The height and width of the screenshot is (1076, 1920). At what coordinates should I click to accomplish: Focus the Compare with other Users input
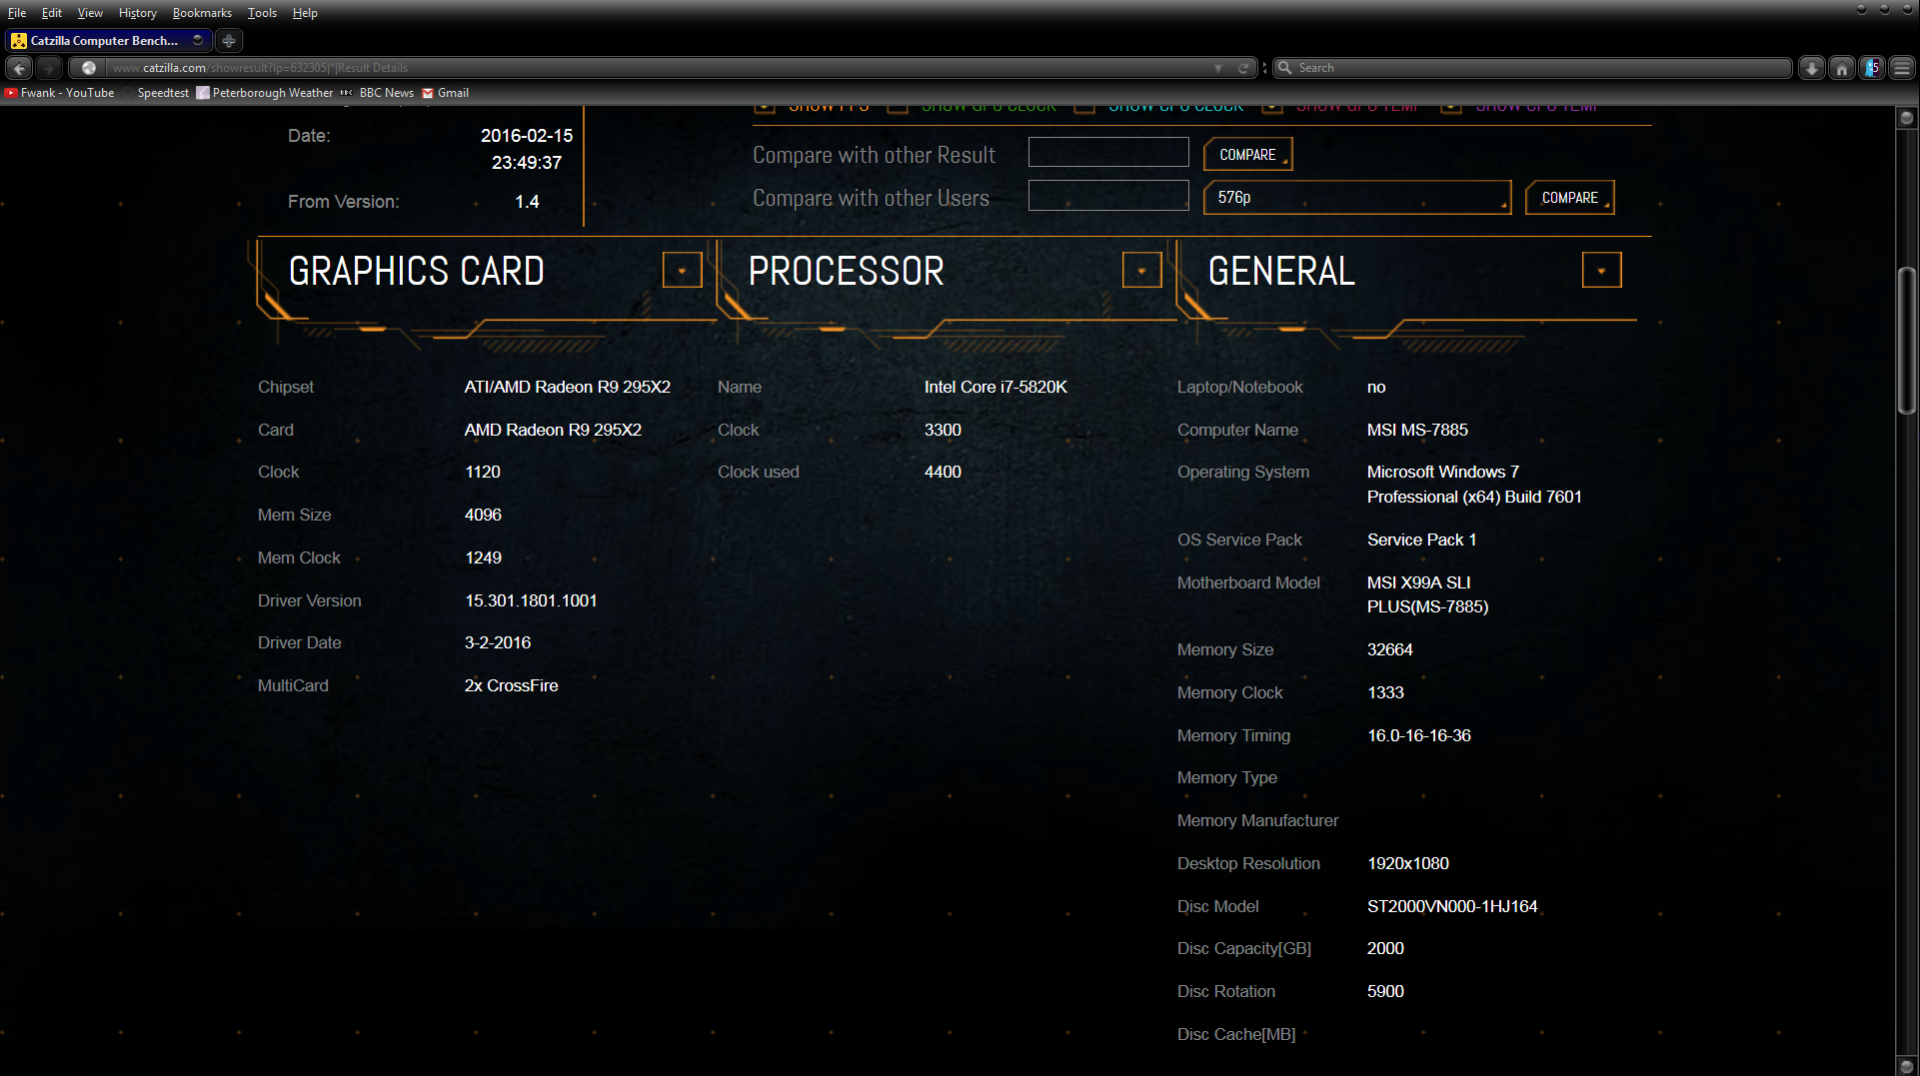[x=1108, y=195]
